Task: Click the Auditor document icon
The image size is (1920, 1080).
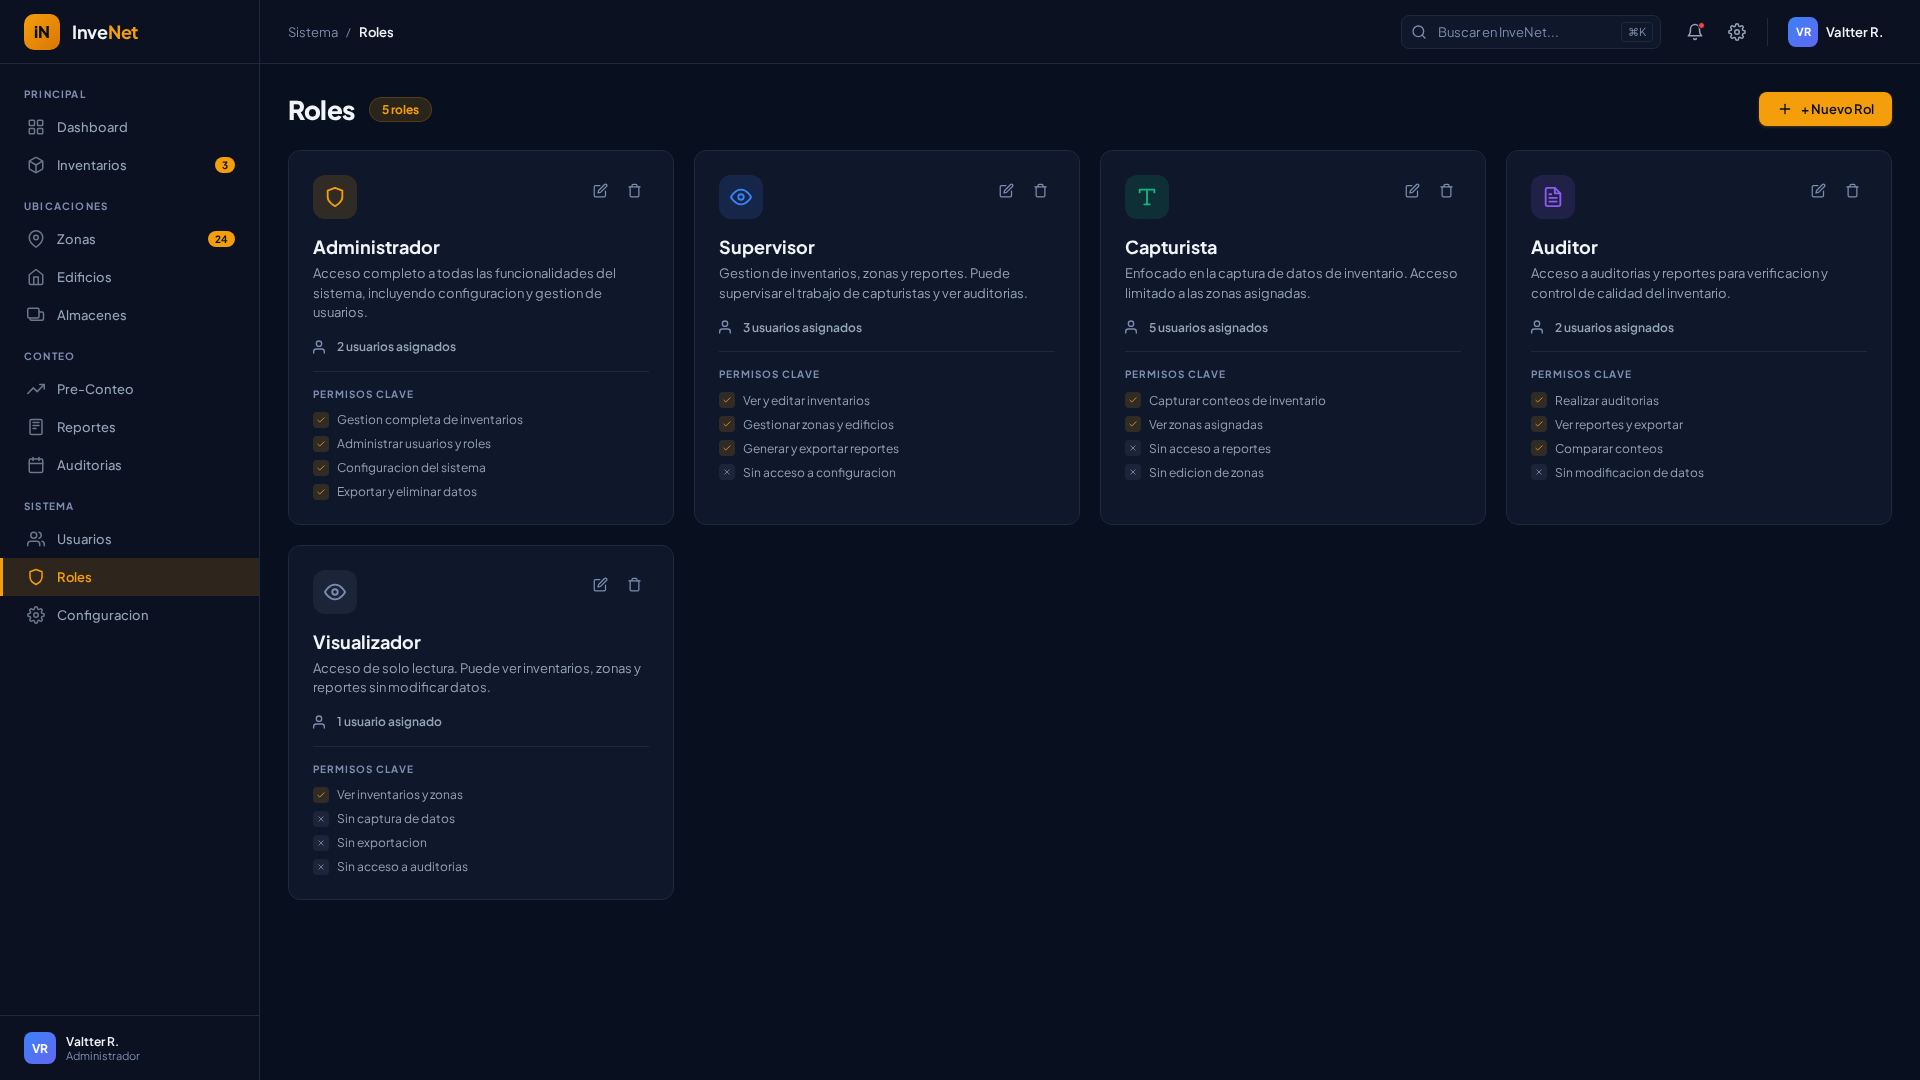Action: 1552,197
